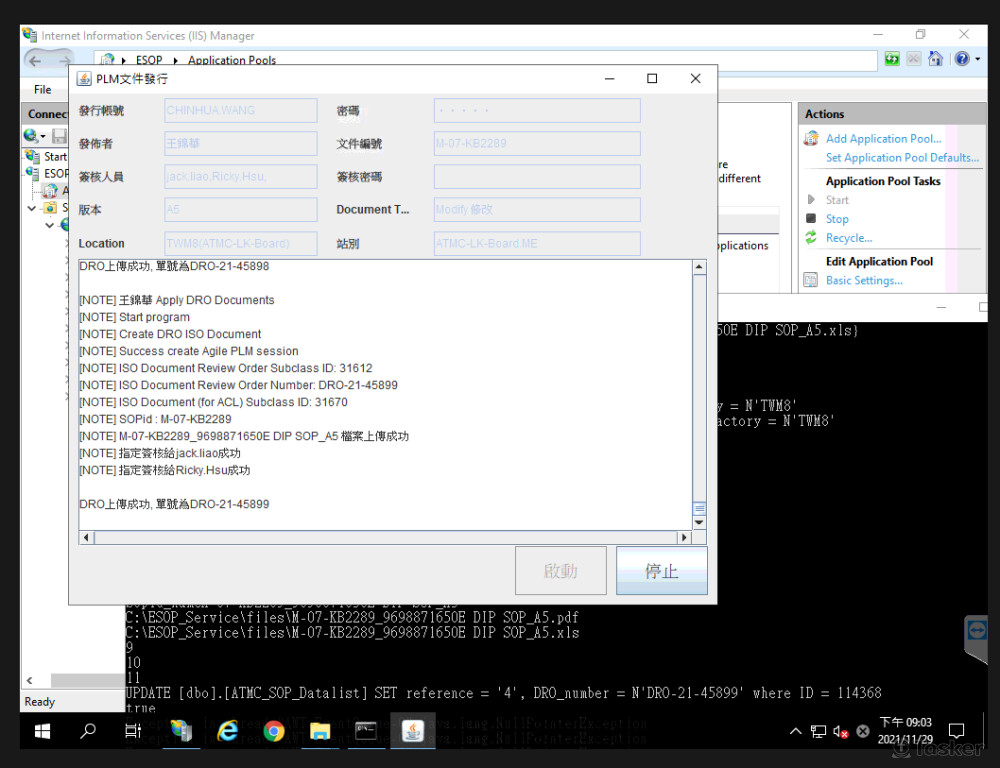Image resolution: width=1000 pixels, height=768 pixels.
Task: Click the Stop link under Application Pool Tasks
Action: click(837, 219)
